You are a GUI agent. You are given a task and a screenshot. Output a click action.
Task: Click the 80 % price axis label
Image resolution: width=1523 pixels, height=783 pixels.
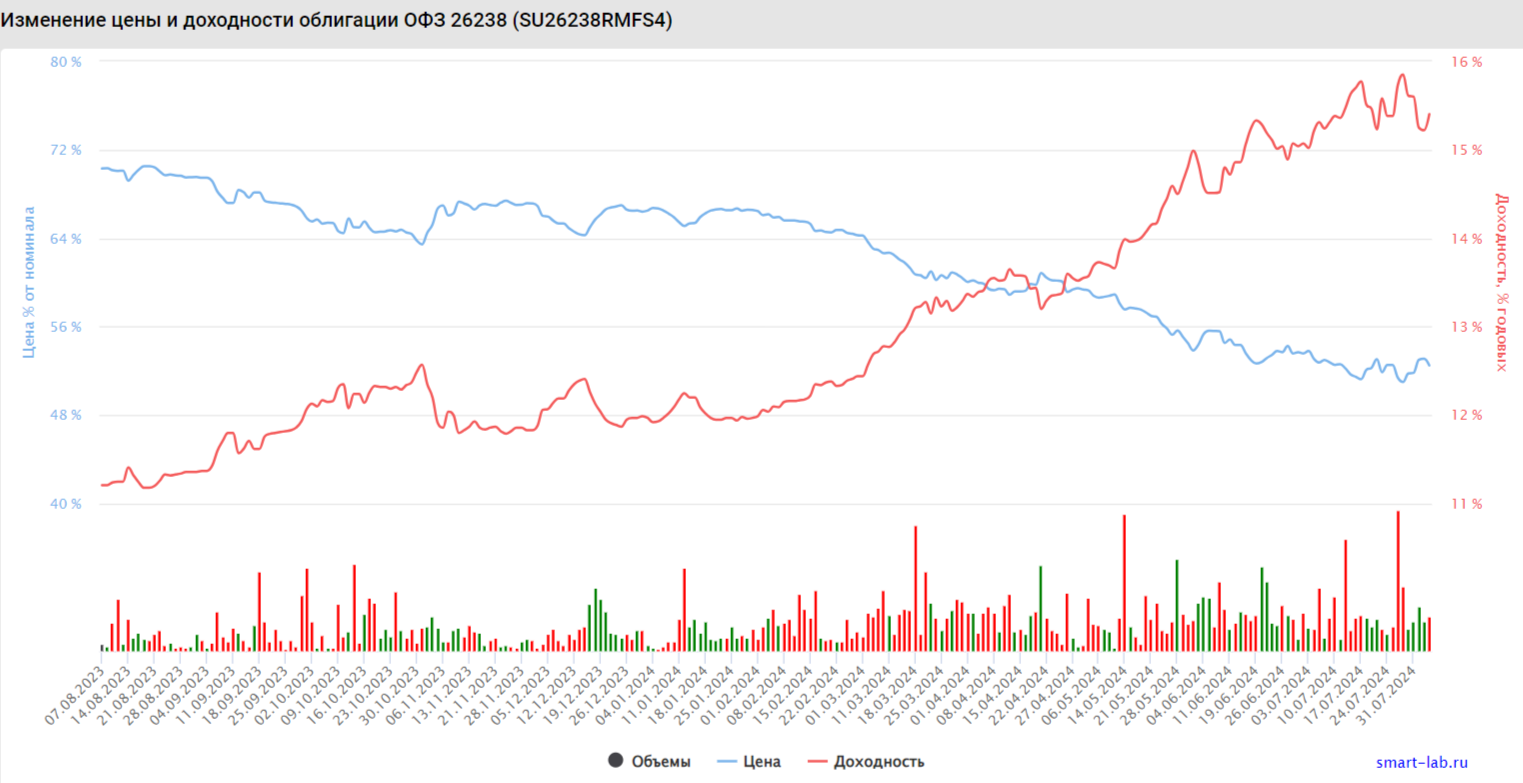[66, 62]
